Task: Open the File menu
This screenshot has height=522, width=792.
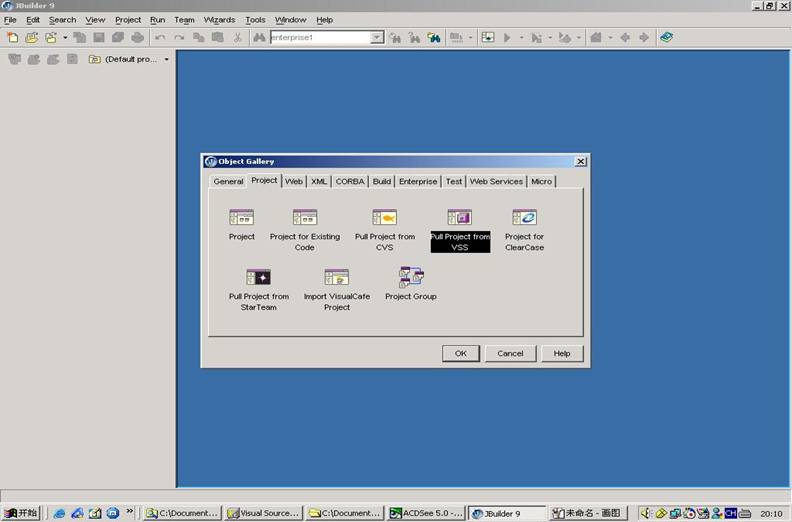Action: pos(10,20)
